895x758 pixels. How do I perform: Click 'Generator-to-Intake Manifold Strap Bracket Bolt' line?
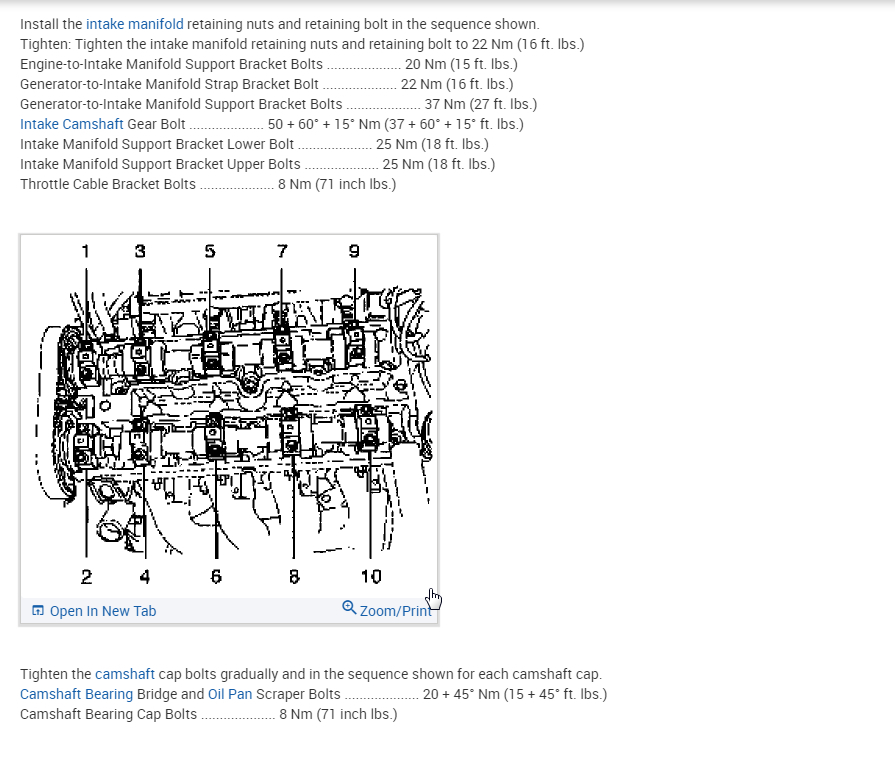coord(267,84)
